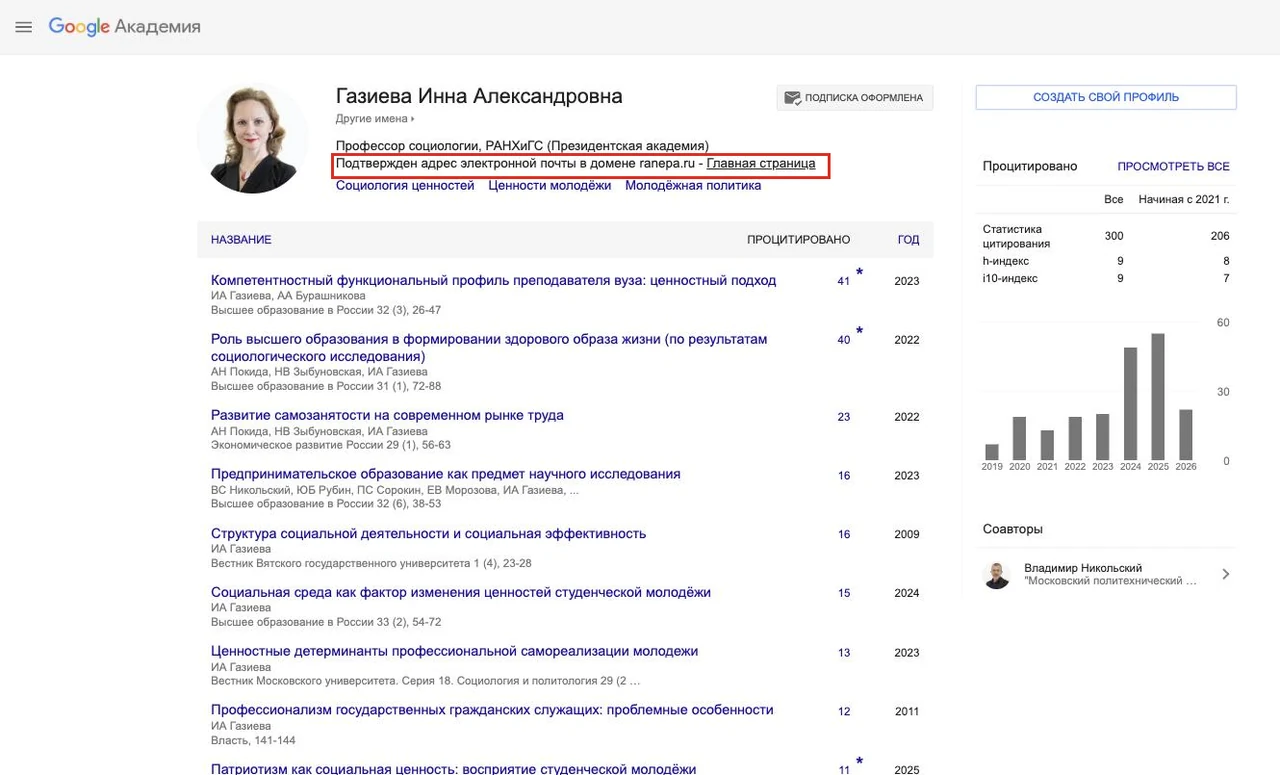This screenshot has height=775, width=1280.
Task: Click journal Экономическое развитие России 29 (1), 56-63
Action: point(331,445)
